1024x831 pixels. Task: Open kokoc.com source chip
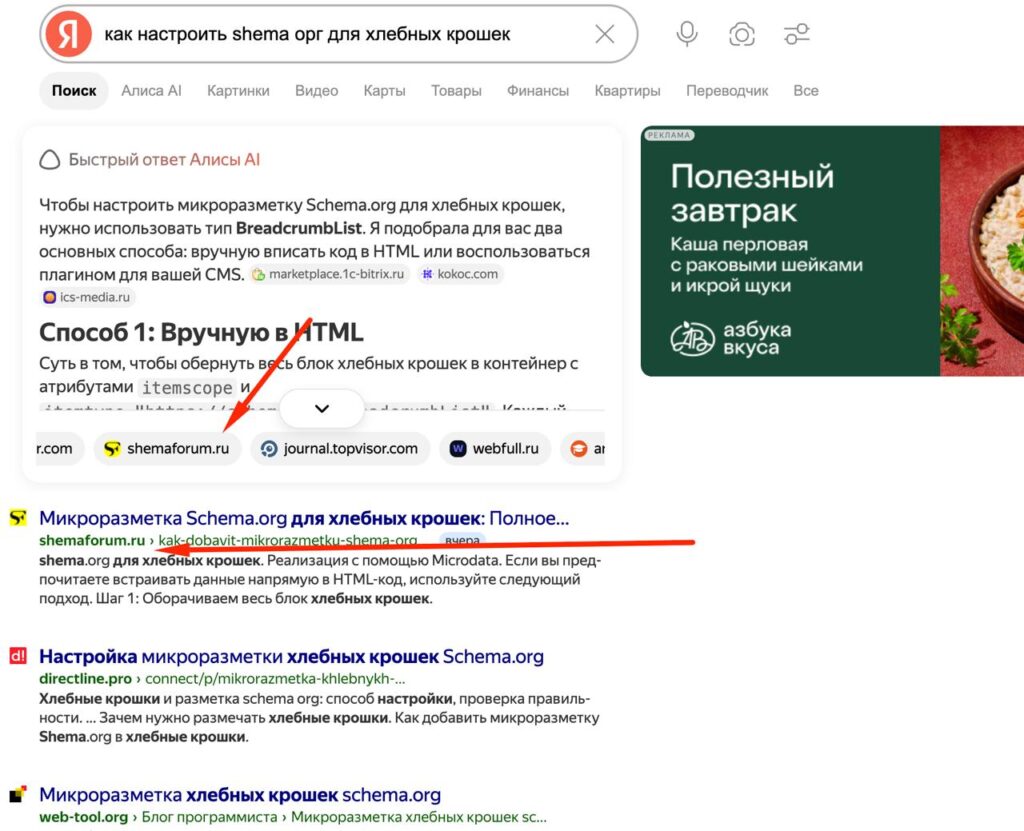click(x=460, y=274)
